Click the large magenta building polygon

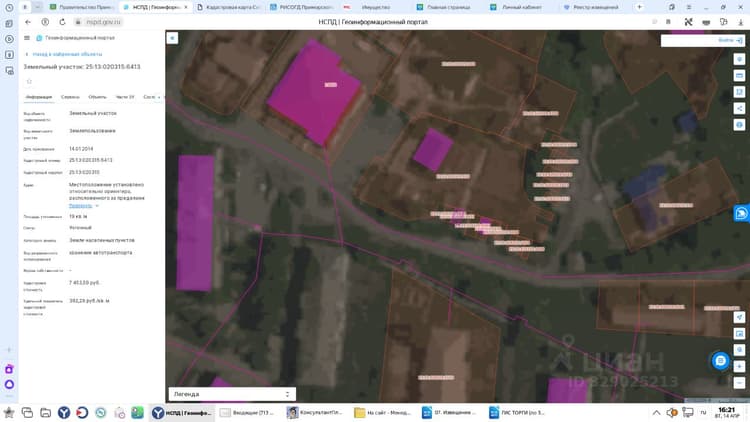313,93
